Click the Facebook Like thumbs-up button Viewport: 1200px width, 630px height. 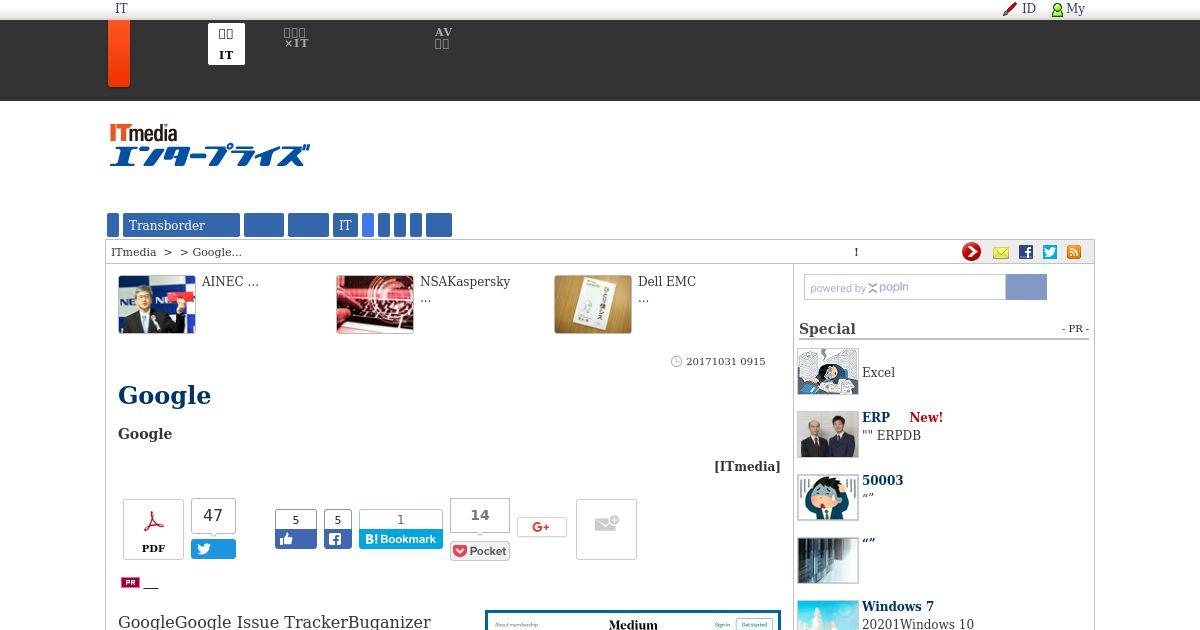(x=296, y=539)
